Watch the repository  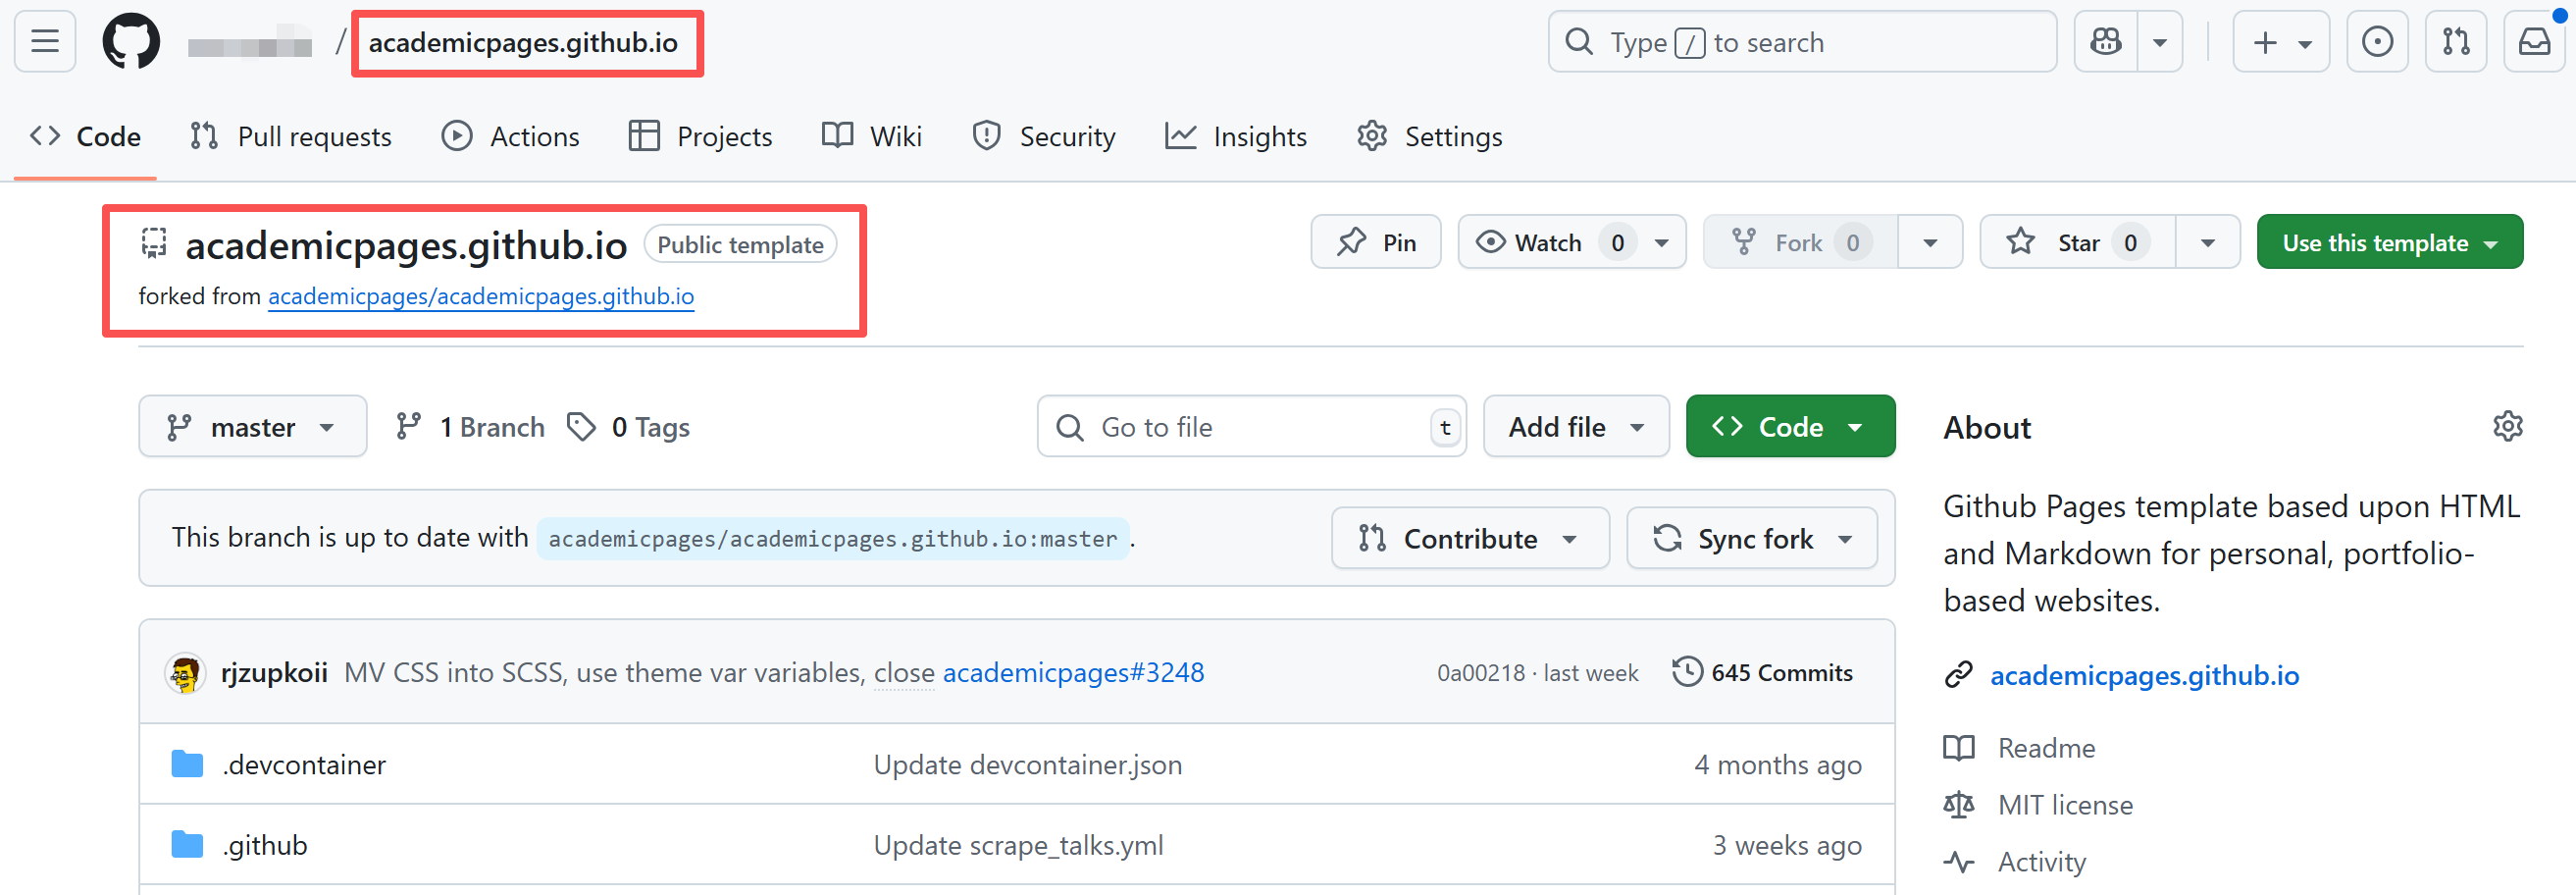(1546, 241)
